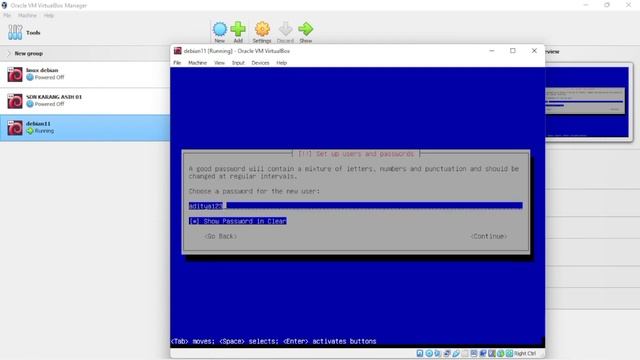Open the Machine menu in VirtualBox Manager

27,16
